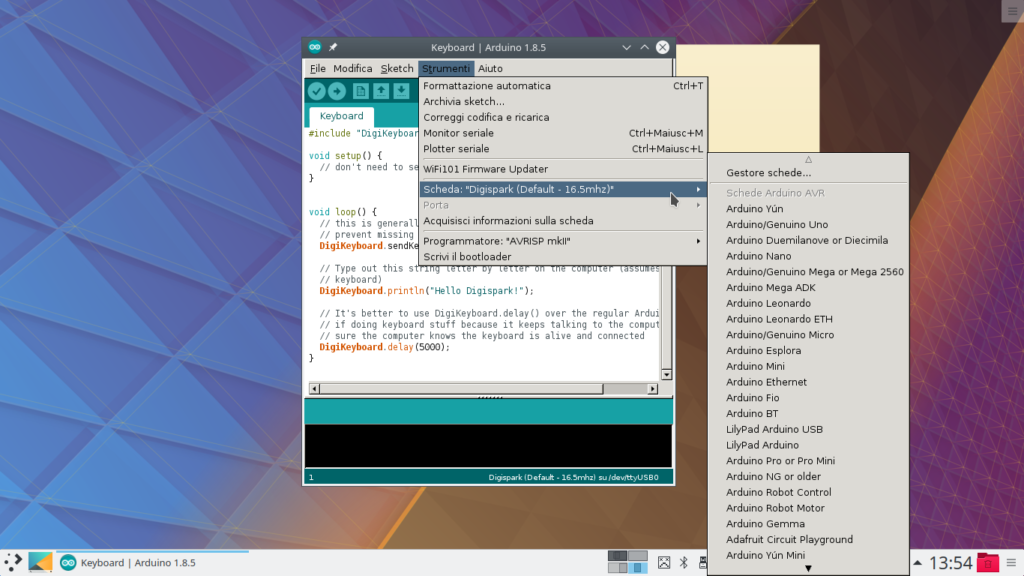The image size is (1024, 576).
Task: Select Arduino Pro or Pro Mini
Action: (808, 461)
